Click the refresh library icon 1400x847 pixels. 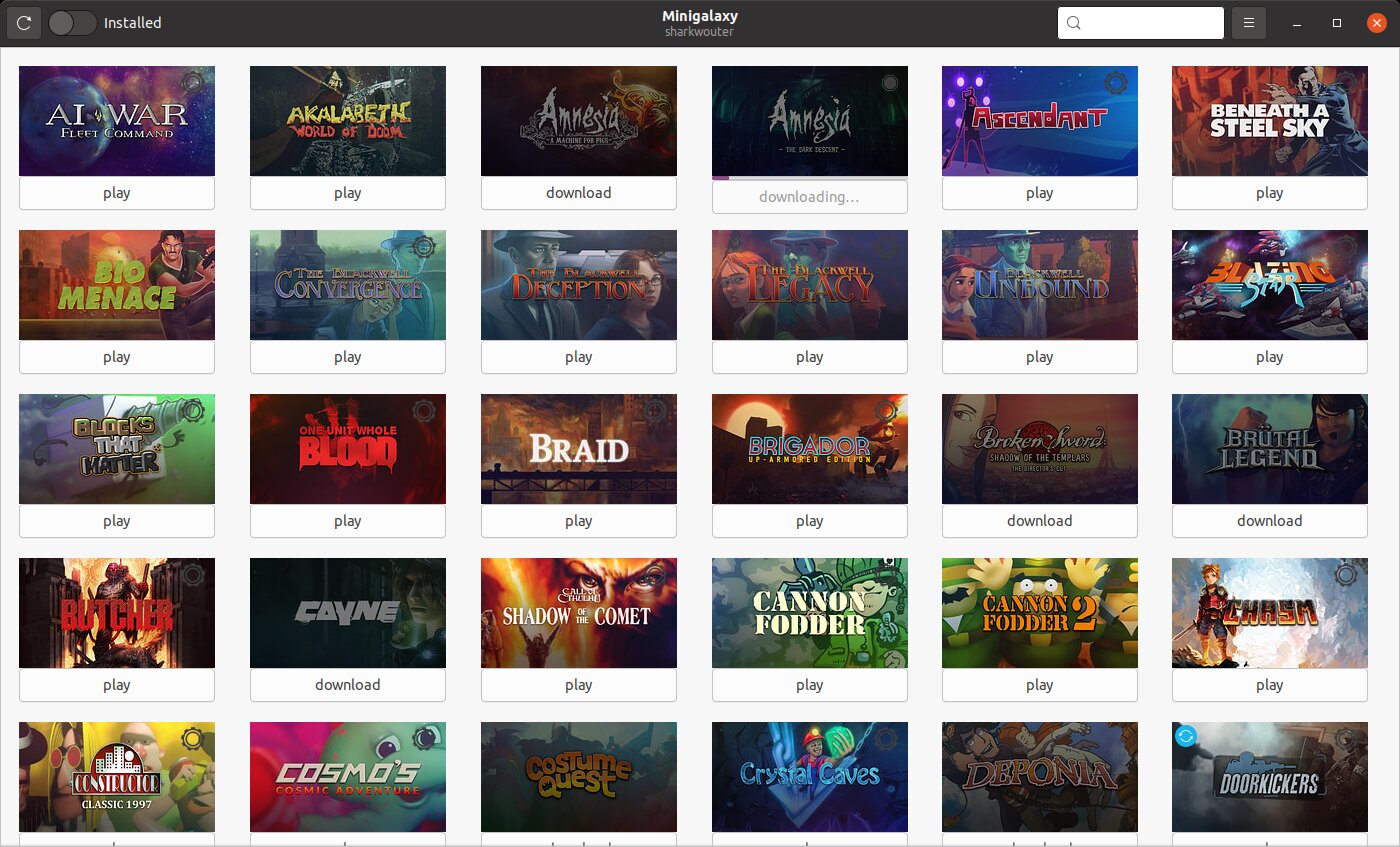[24, 23]
